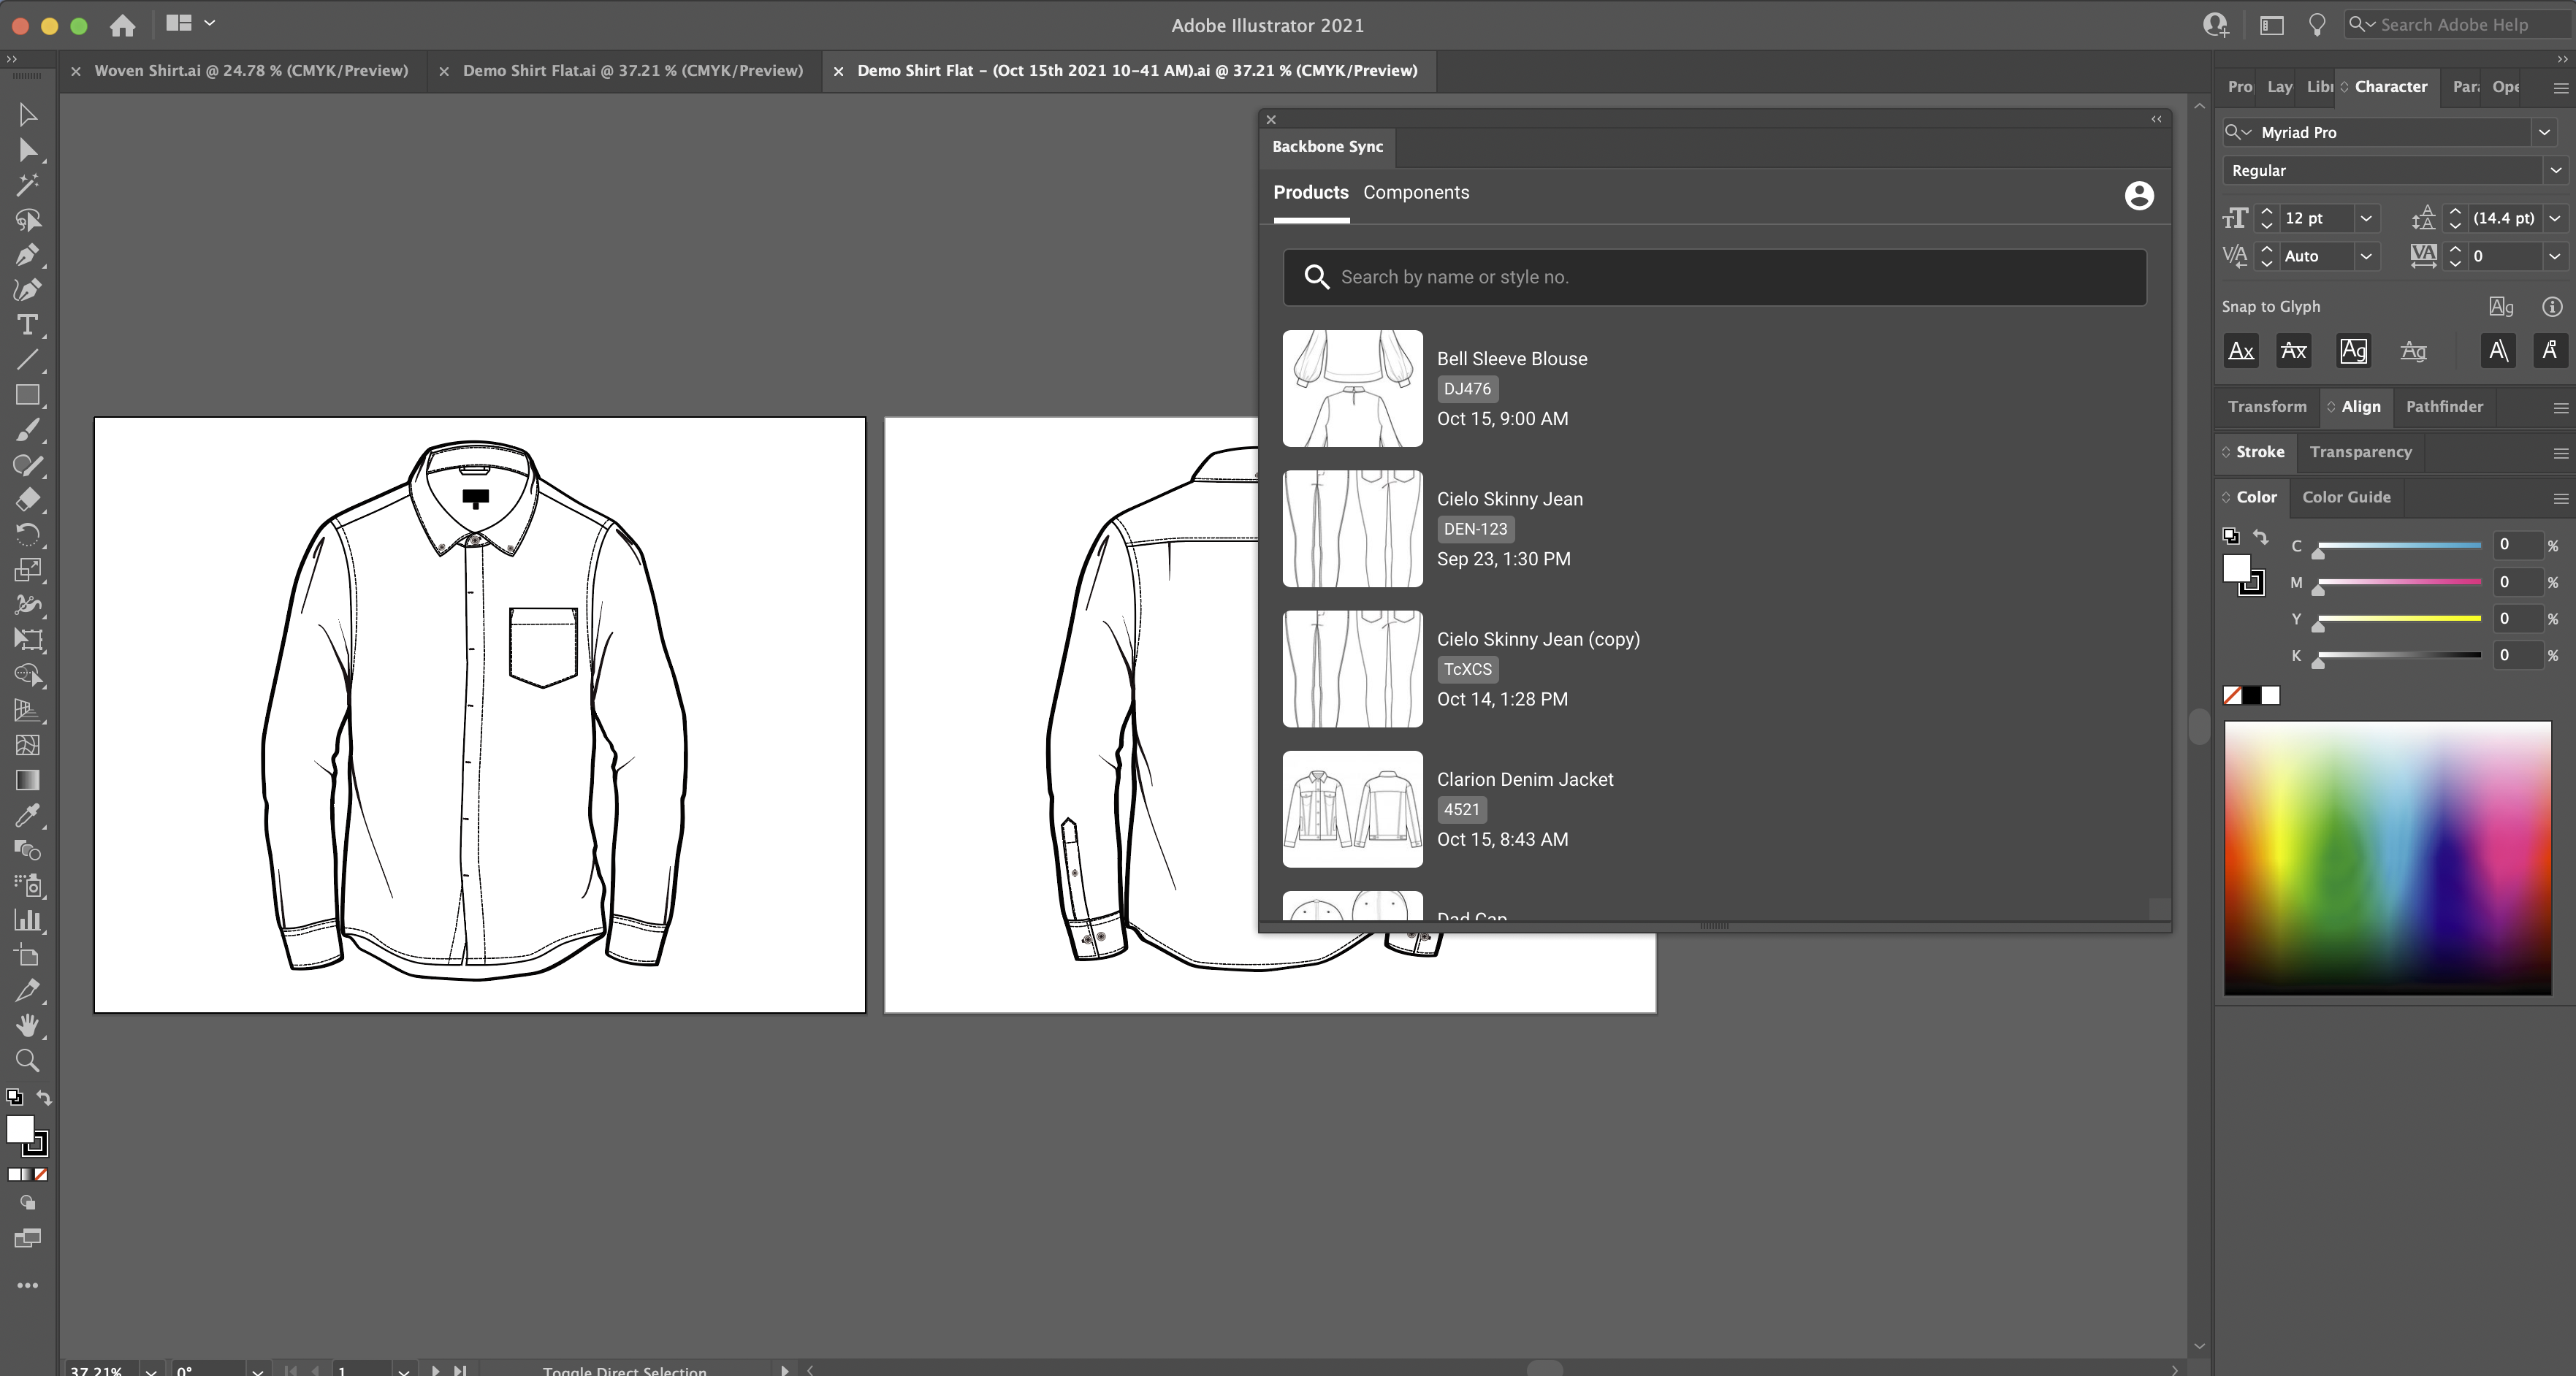The image size is (2576, 1376).
Task: Select the Type tool
Action: [28, 325]
